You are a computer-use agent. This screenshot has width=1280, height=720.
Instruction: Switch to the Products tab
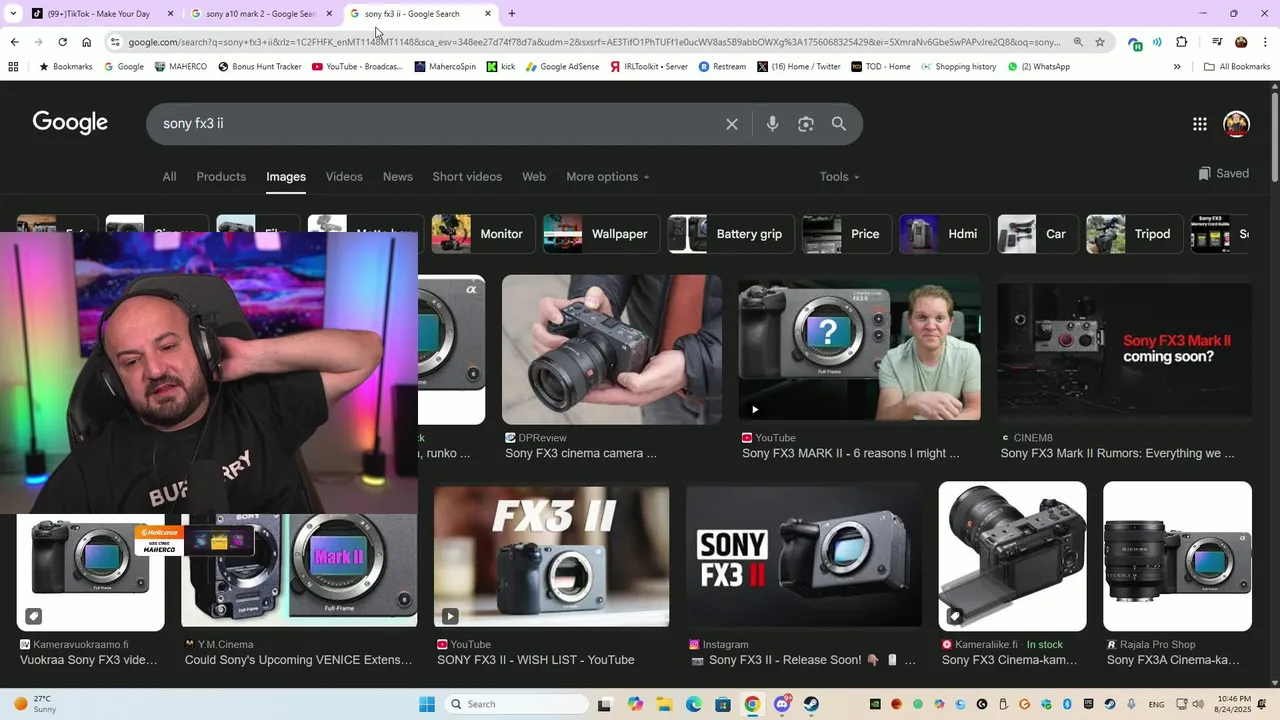(x=221, y=177)
